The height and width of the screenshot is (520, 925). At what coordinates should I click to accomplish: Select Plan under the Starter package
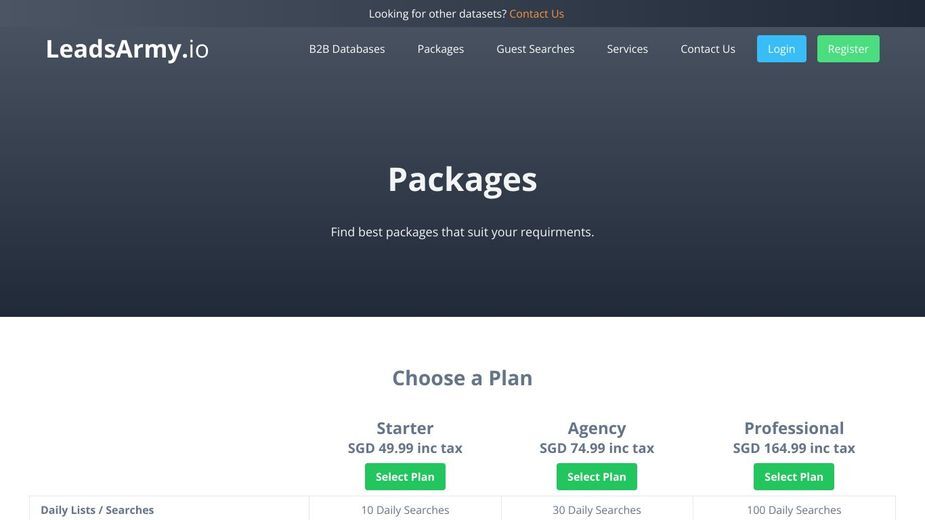(405, 476)
